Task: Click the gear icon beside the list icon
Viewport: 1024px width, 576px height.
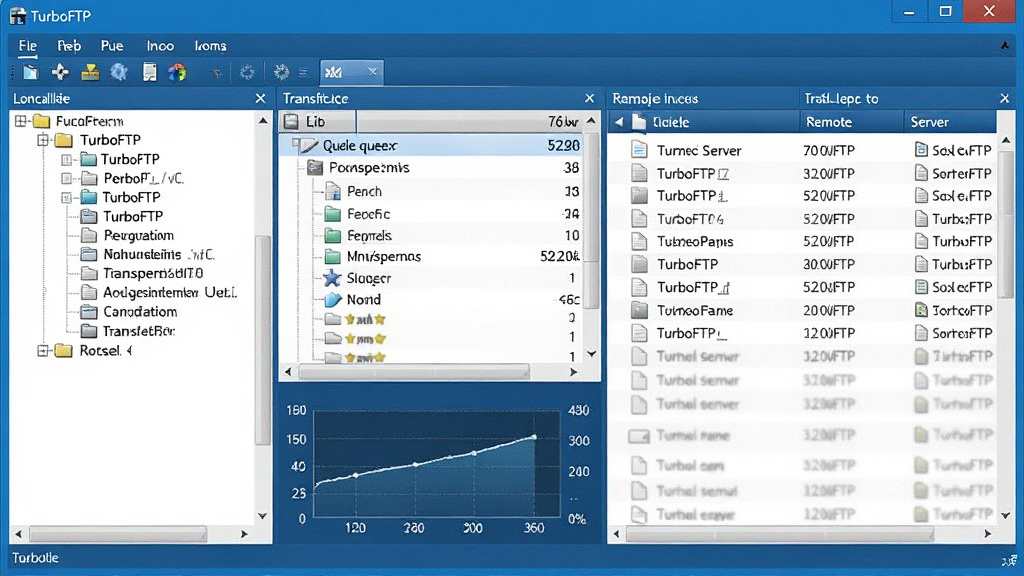Action: 281,72
